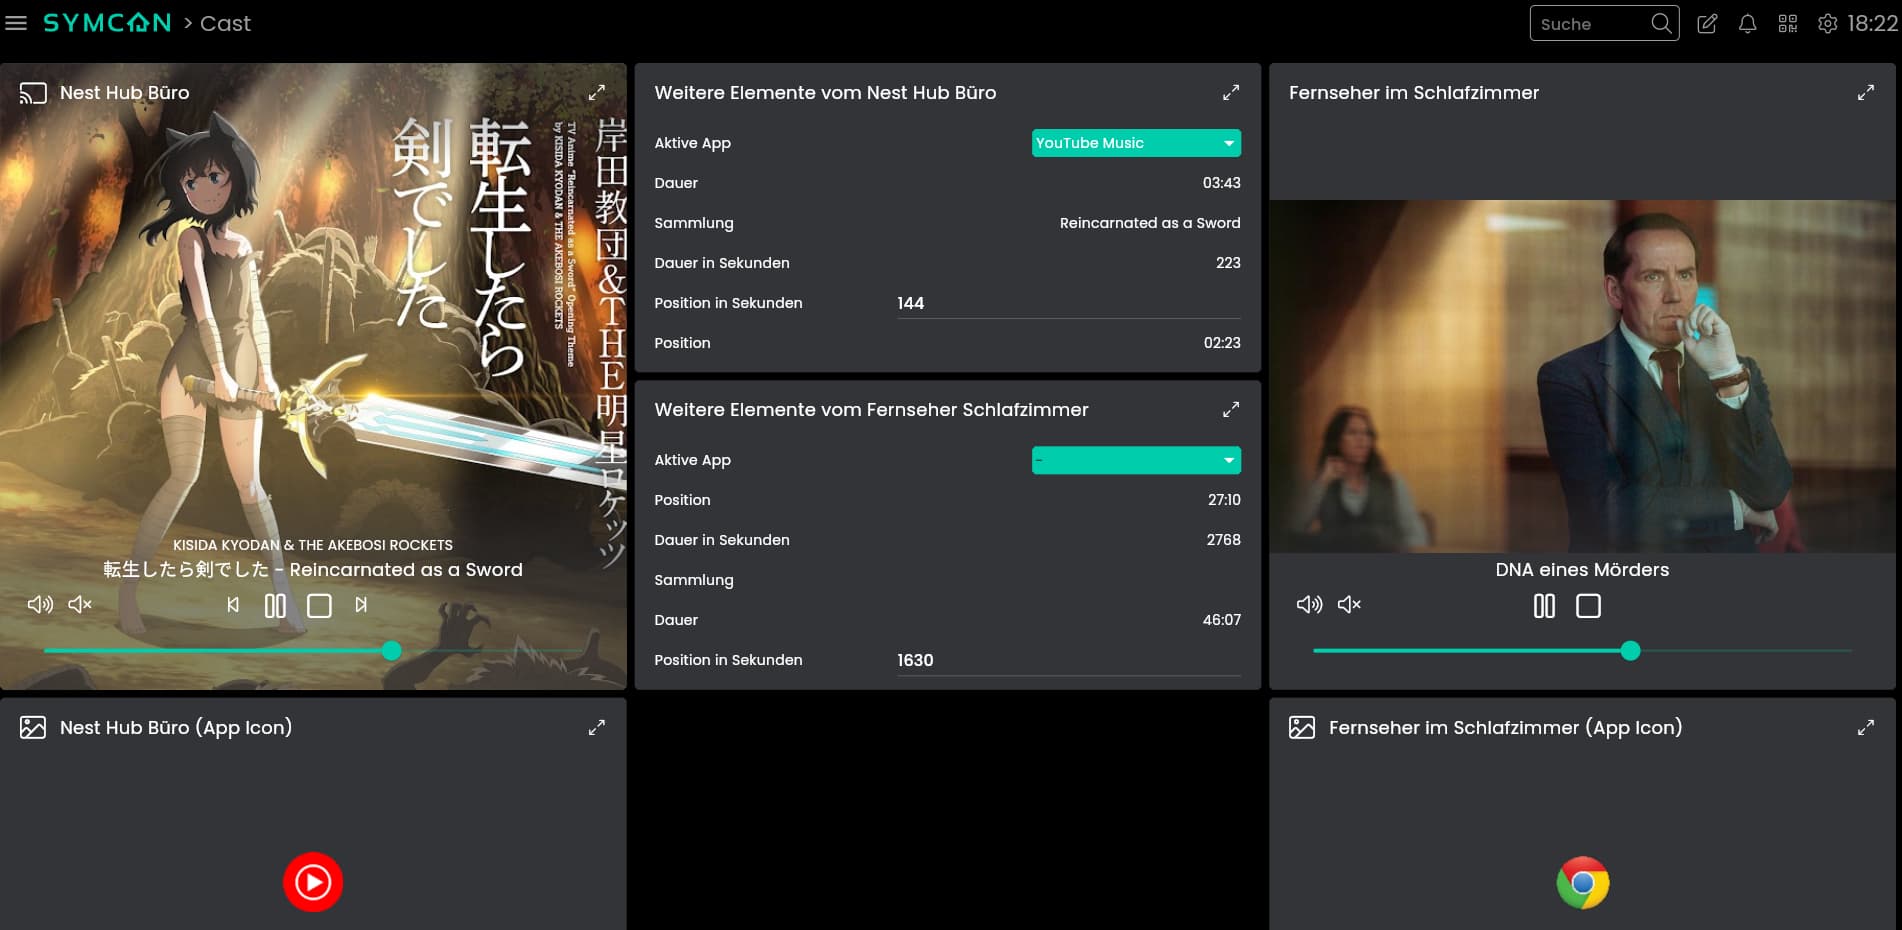Pause playback on Fernseher im Schlafzimmer

[x=1544, y=606]
